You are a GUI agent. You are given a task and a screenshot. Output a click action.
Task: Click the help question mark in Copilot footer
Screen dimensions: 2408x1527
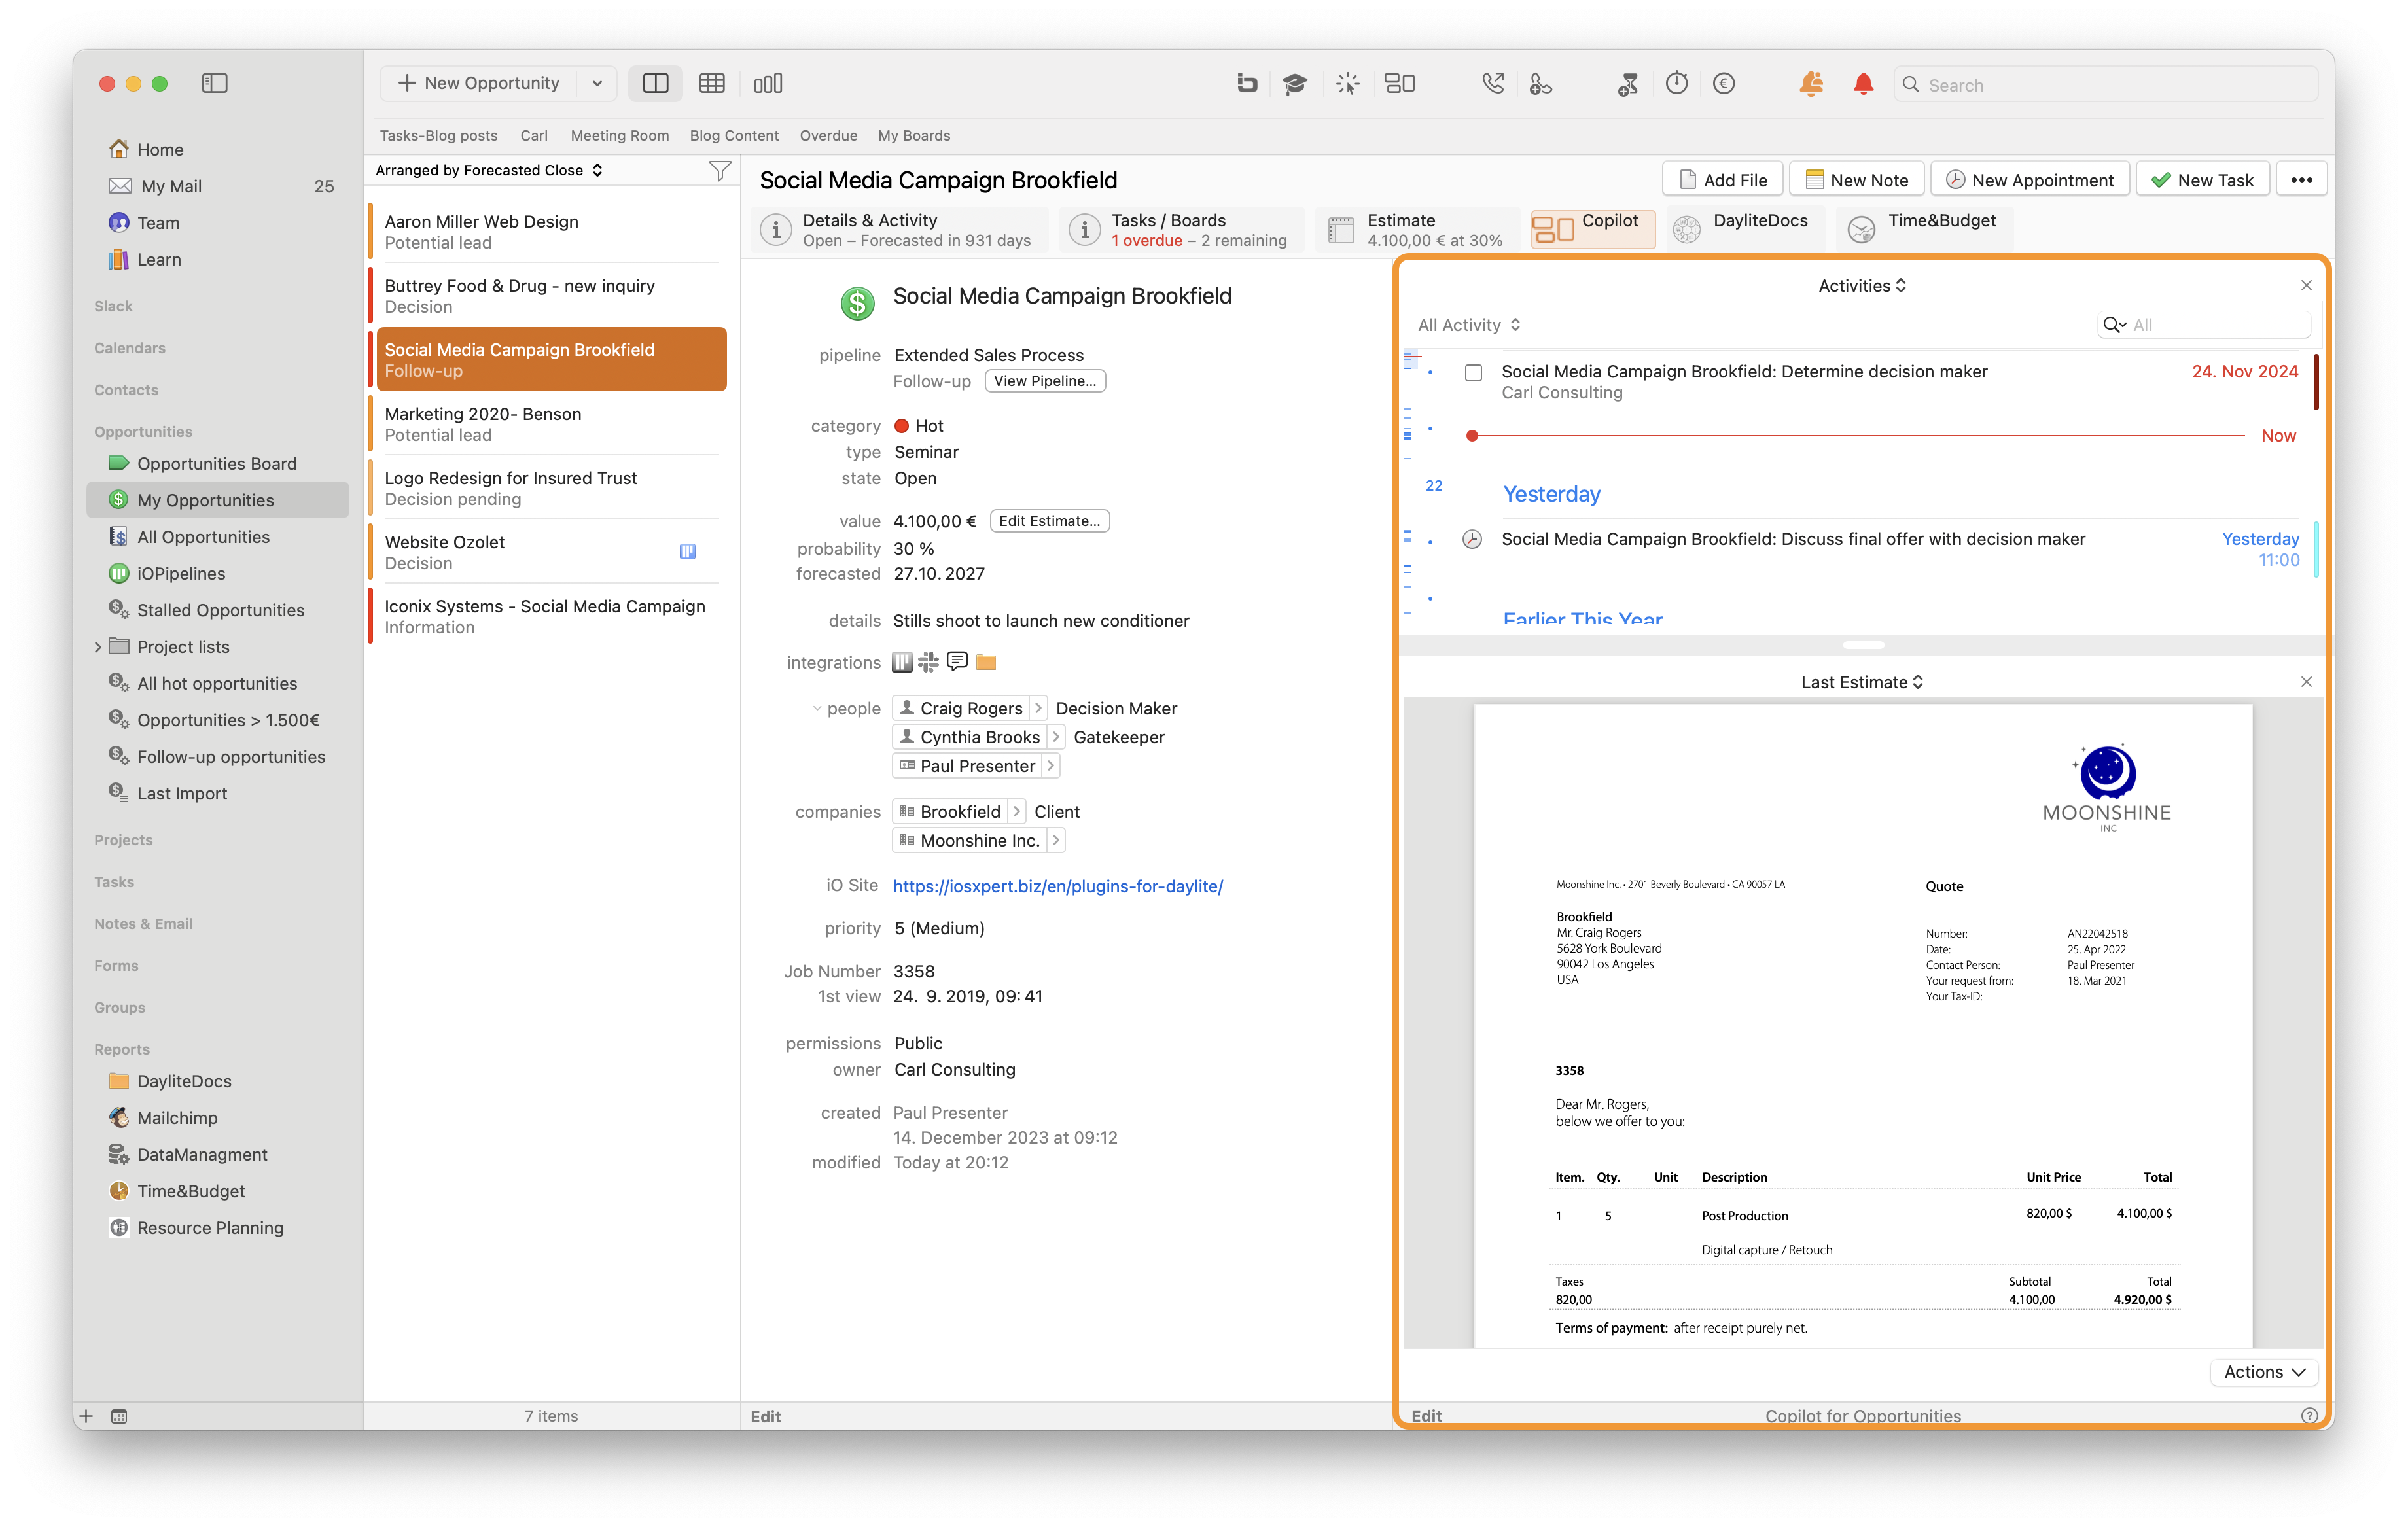(2309, 1416)
